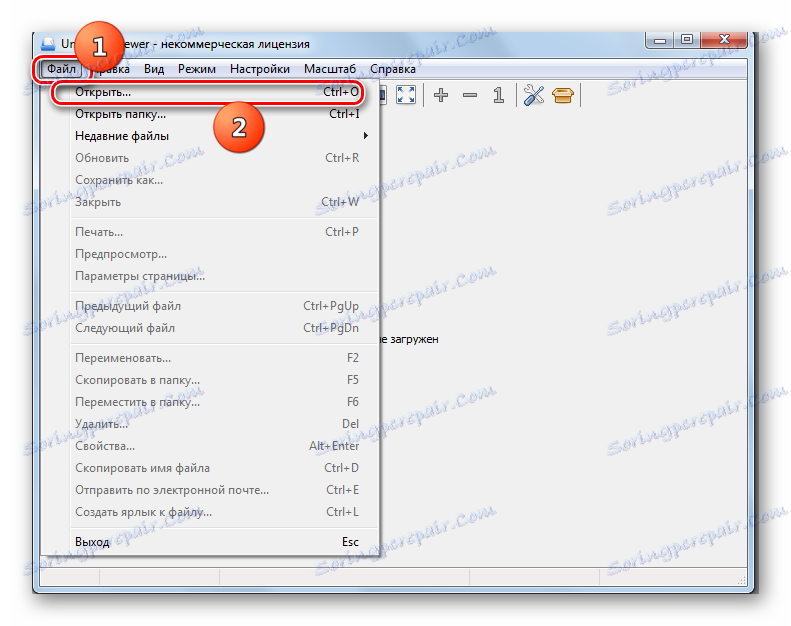791x626 pixels.
Task: Minimize the viewer window
Action: 660,40
